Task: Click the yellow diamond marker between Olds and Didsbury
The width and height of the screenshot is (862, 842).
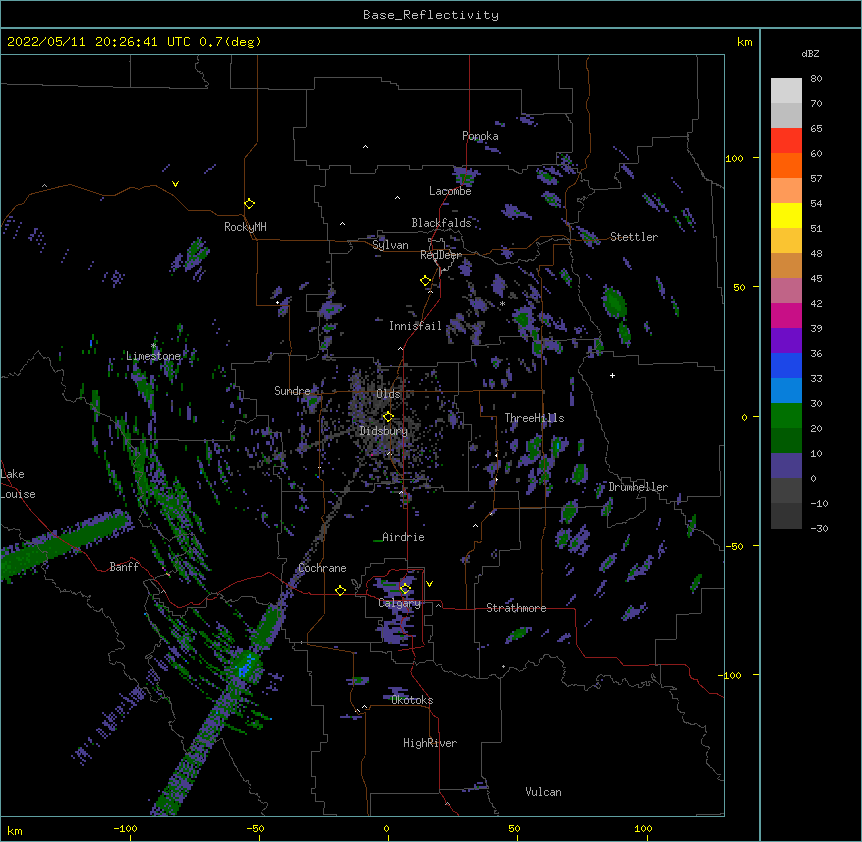Action: tap(388, 416)
